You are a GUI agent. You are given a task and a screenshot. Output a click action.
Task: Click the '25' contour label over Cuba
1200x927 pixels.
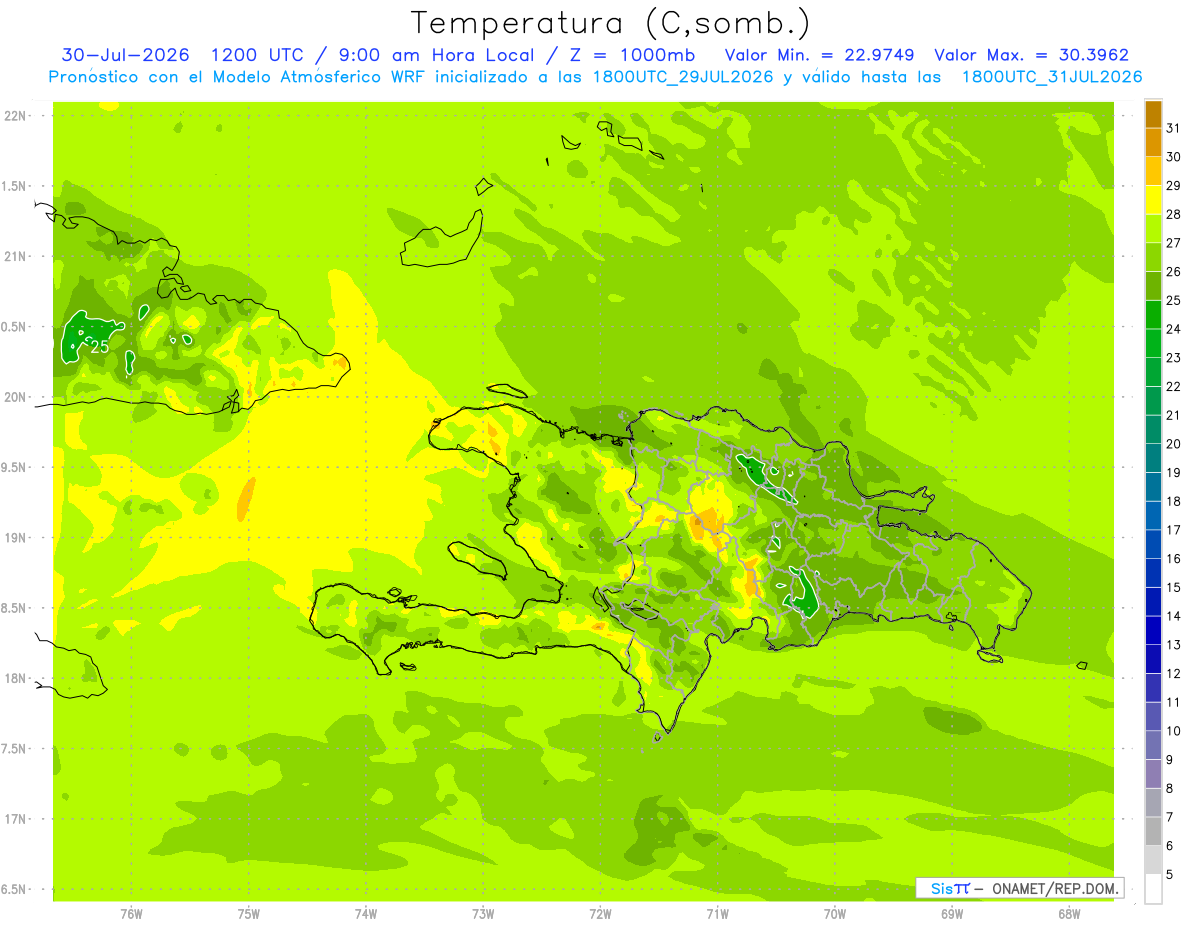pos(99,347)
